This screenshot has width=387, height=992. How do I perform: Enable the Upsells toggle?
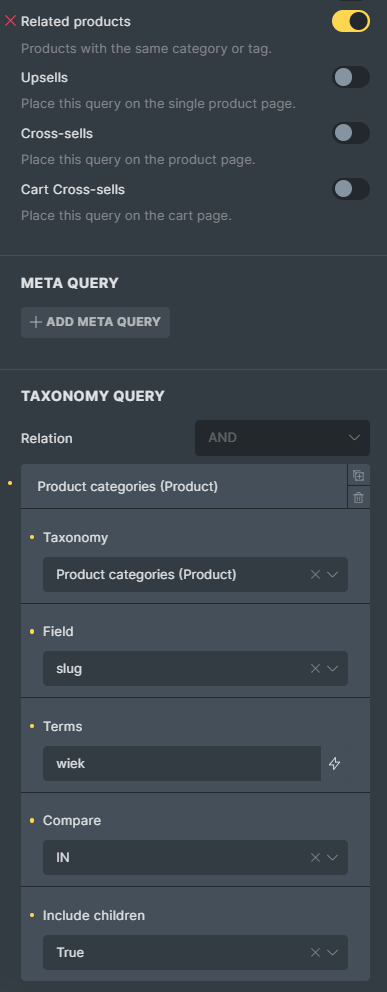351,77
